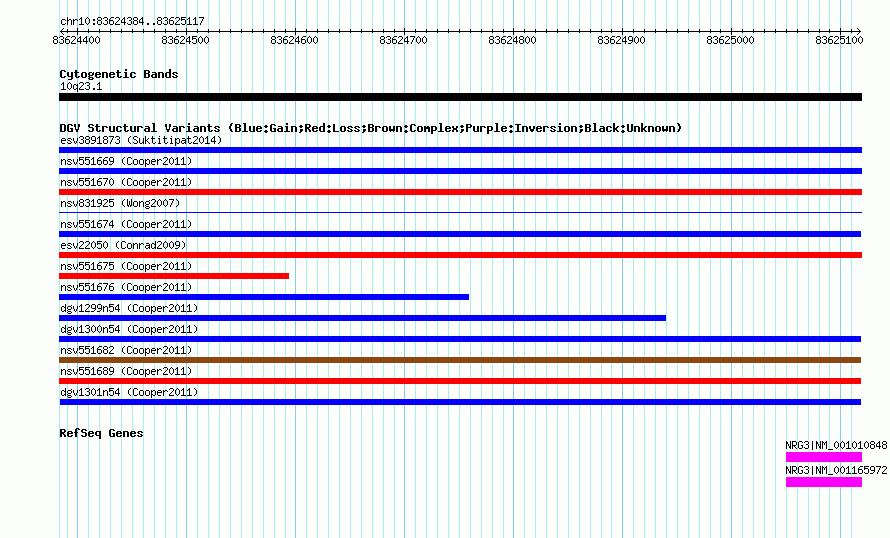
Task: Open variant esv22050 (Conrad2009) label
Action: 123,245
